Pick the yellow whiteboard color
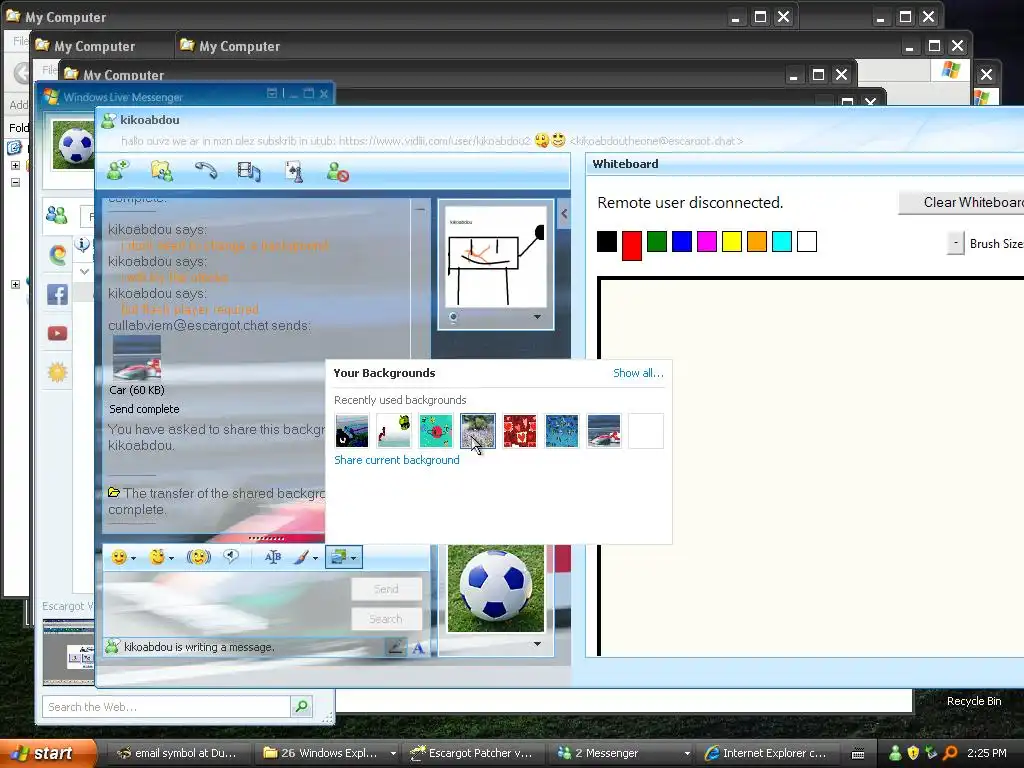Image resolution: width=1024 pixels, height=768 pixels. coord(731,242)
